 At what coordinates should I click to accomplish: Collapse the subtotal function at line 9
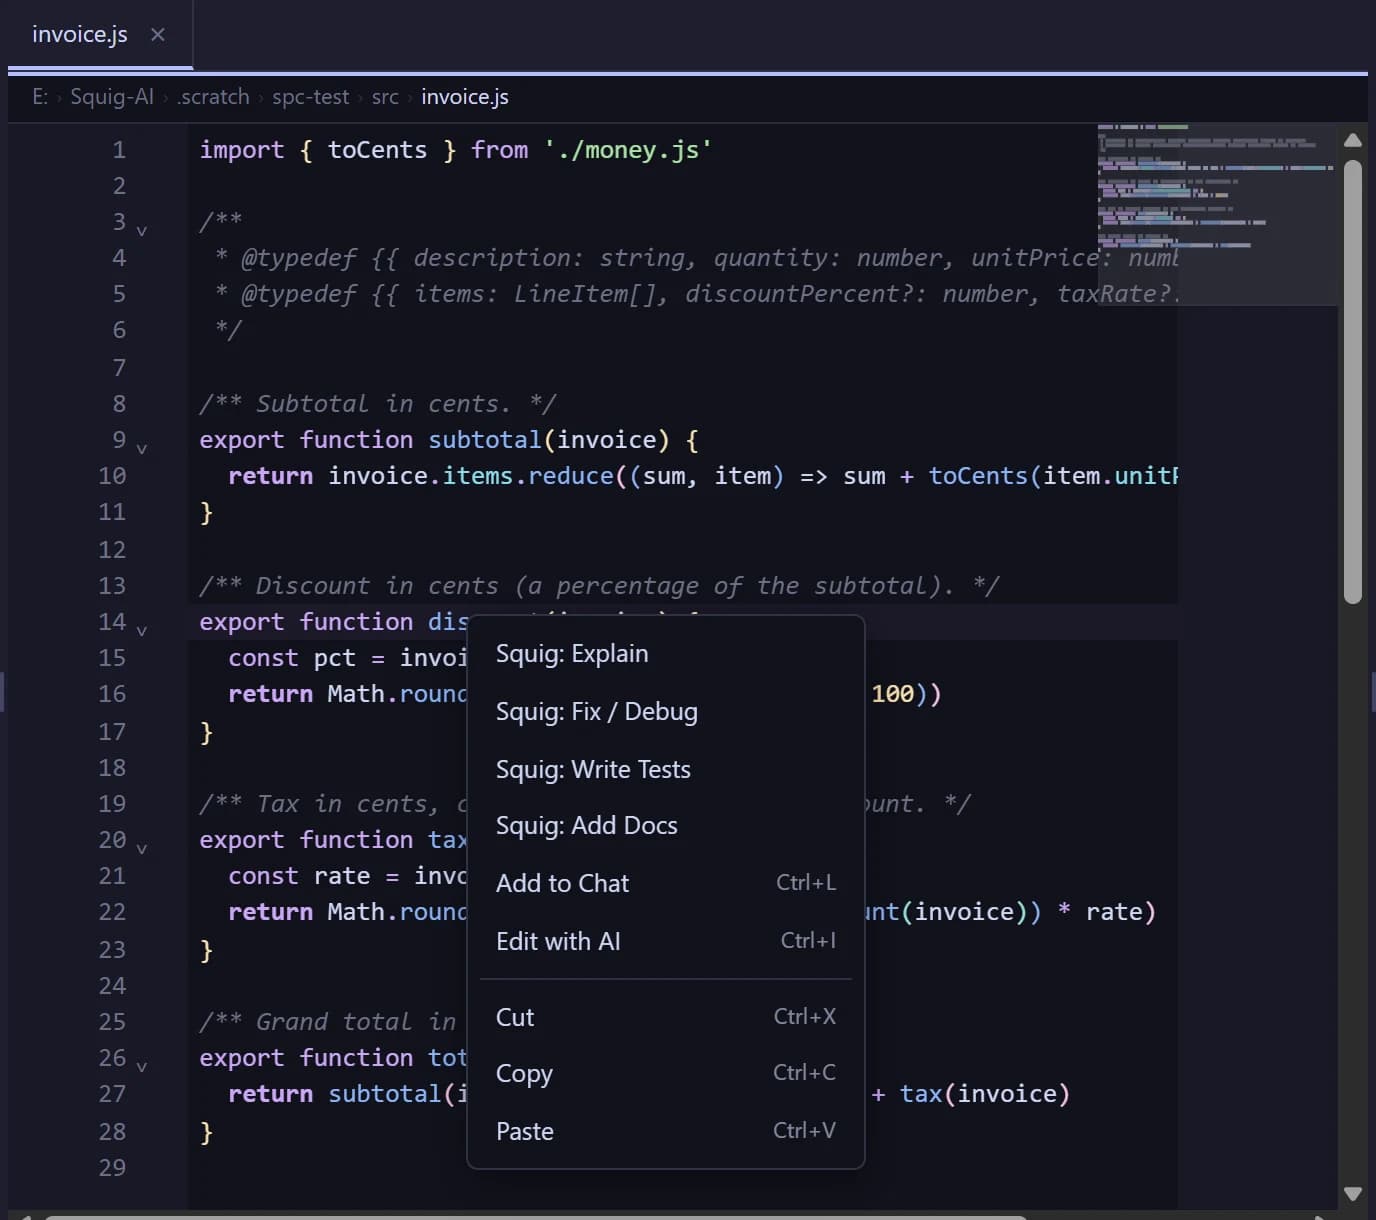click(142, 449)
